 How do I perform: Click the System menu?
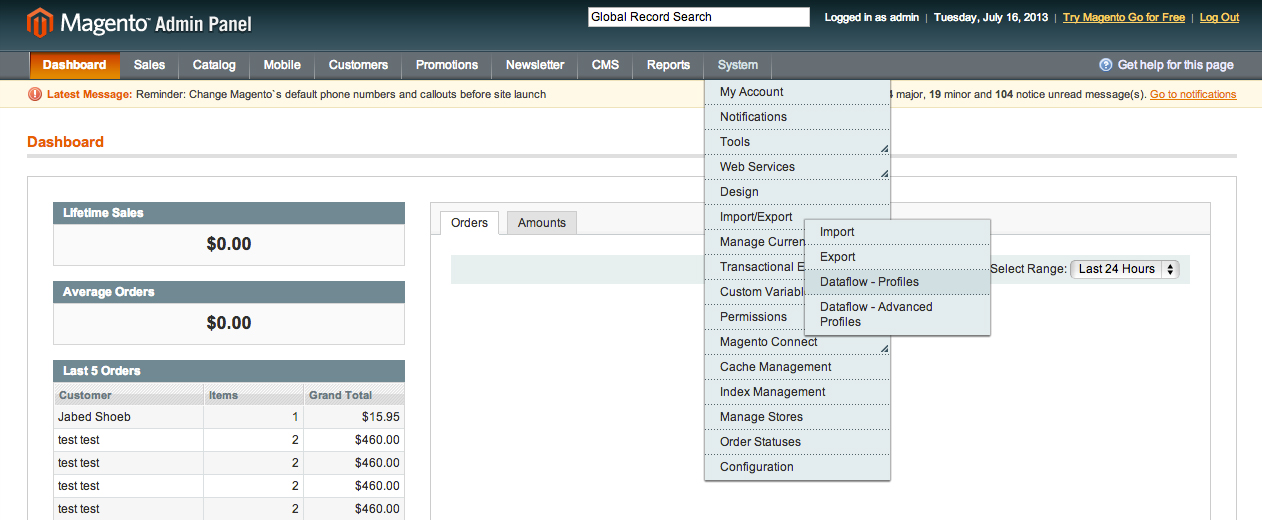pos(738,65)
